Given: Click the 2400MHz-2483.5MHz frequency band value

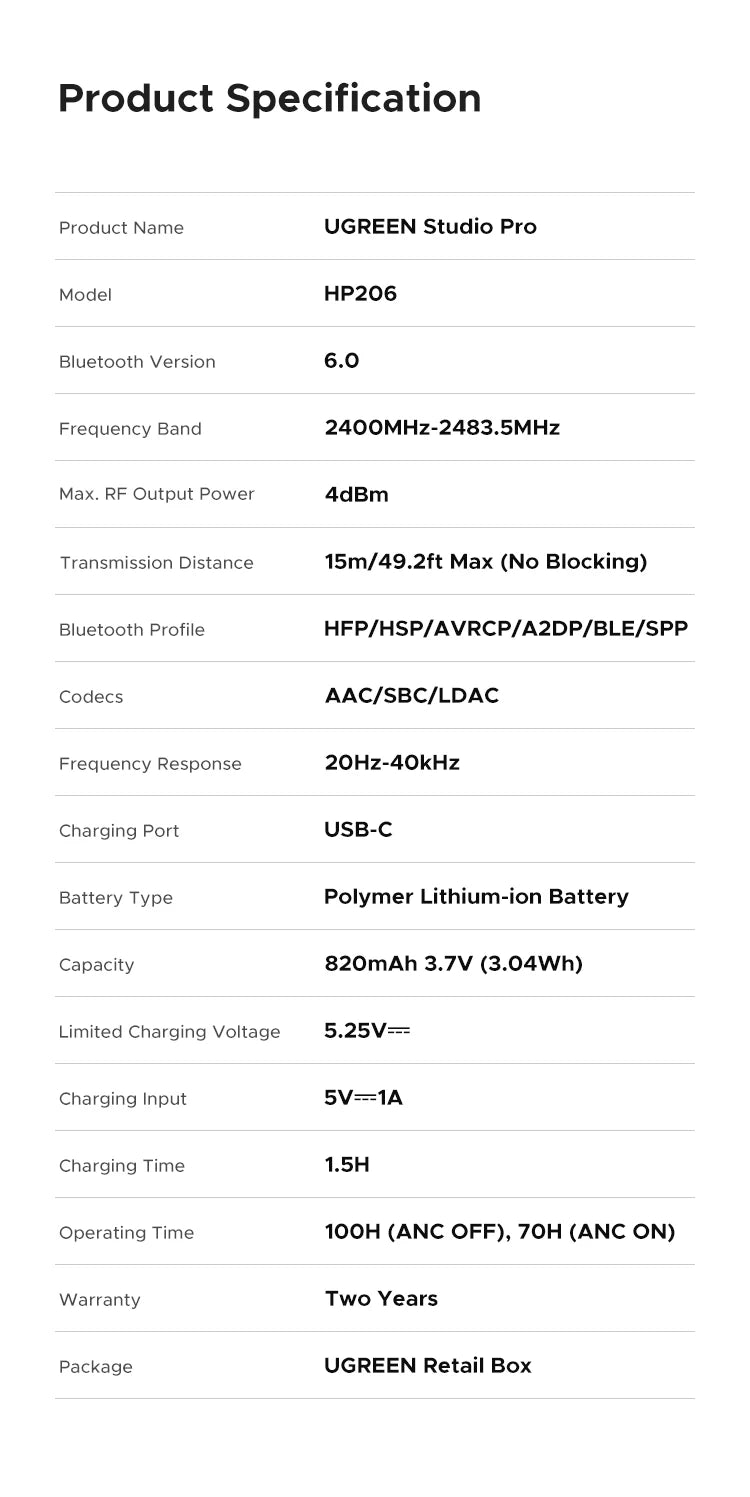Looking at the screenshot, I should pyautogui.click(x=442, y=428).
